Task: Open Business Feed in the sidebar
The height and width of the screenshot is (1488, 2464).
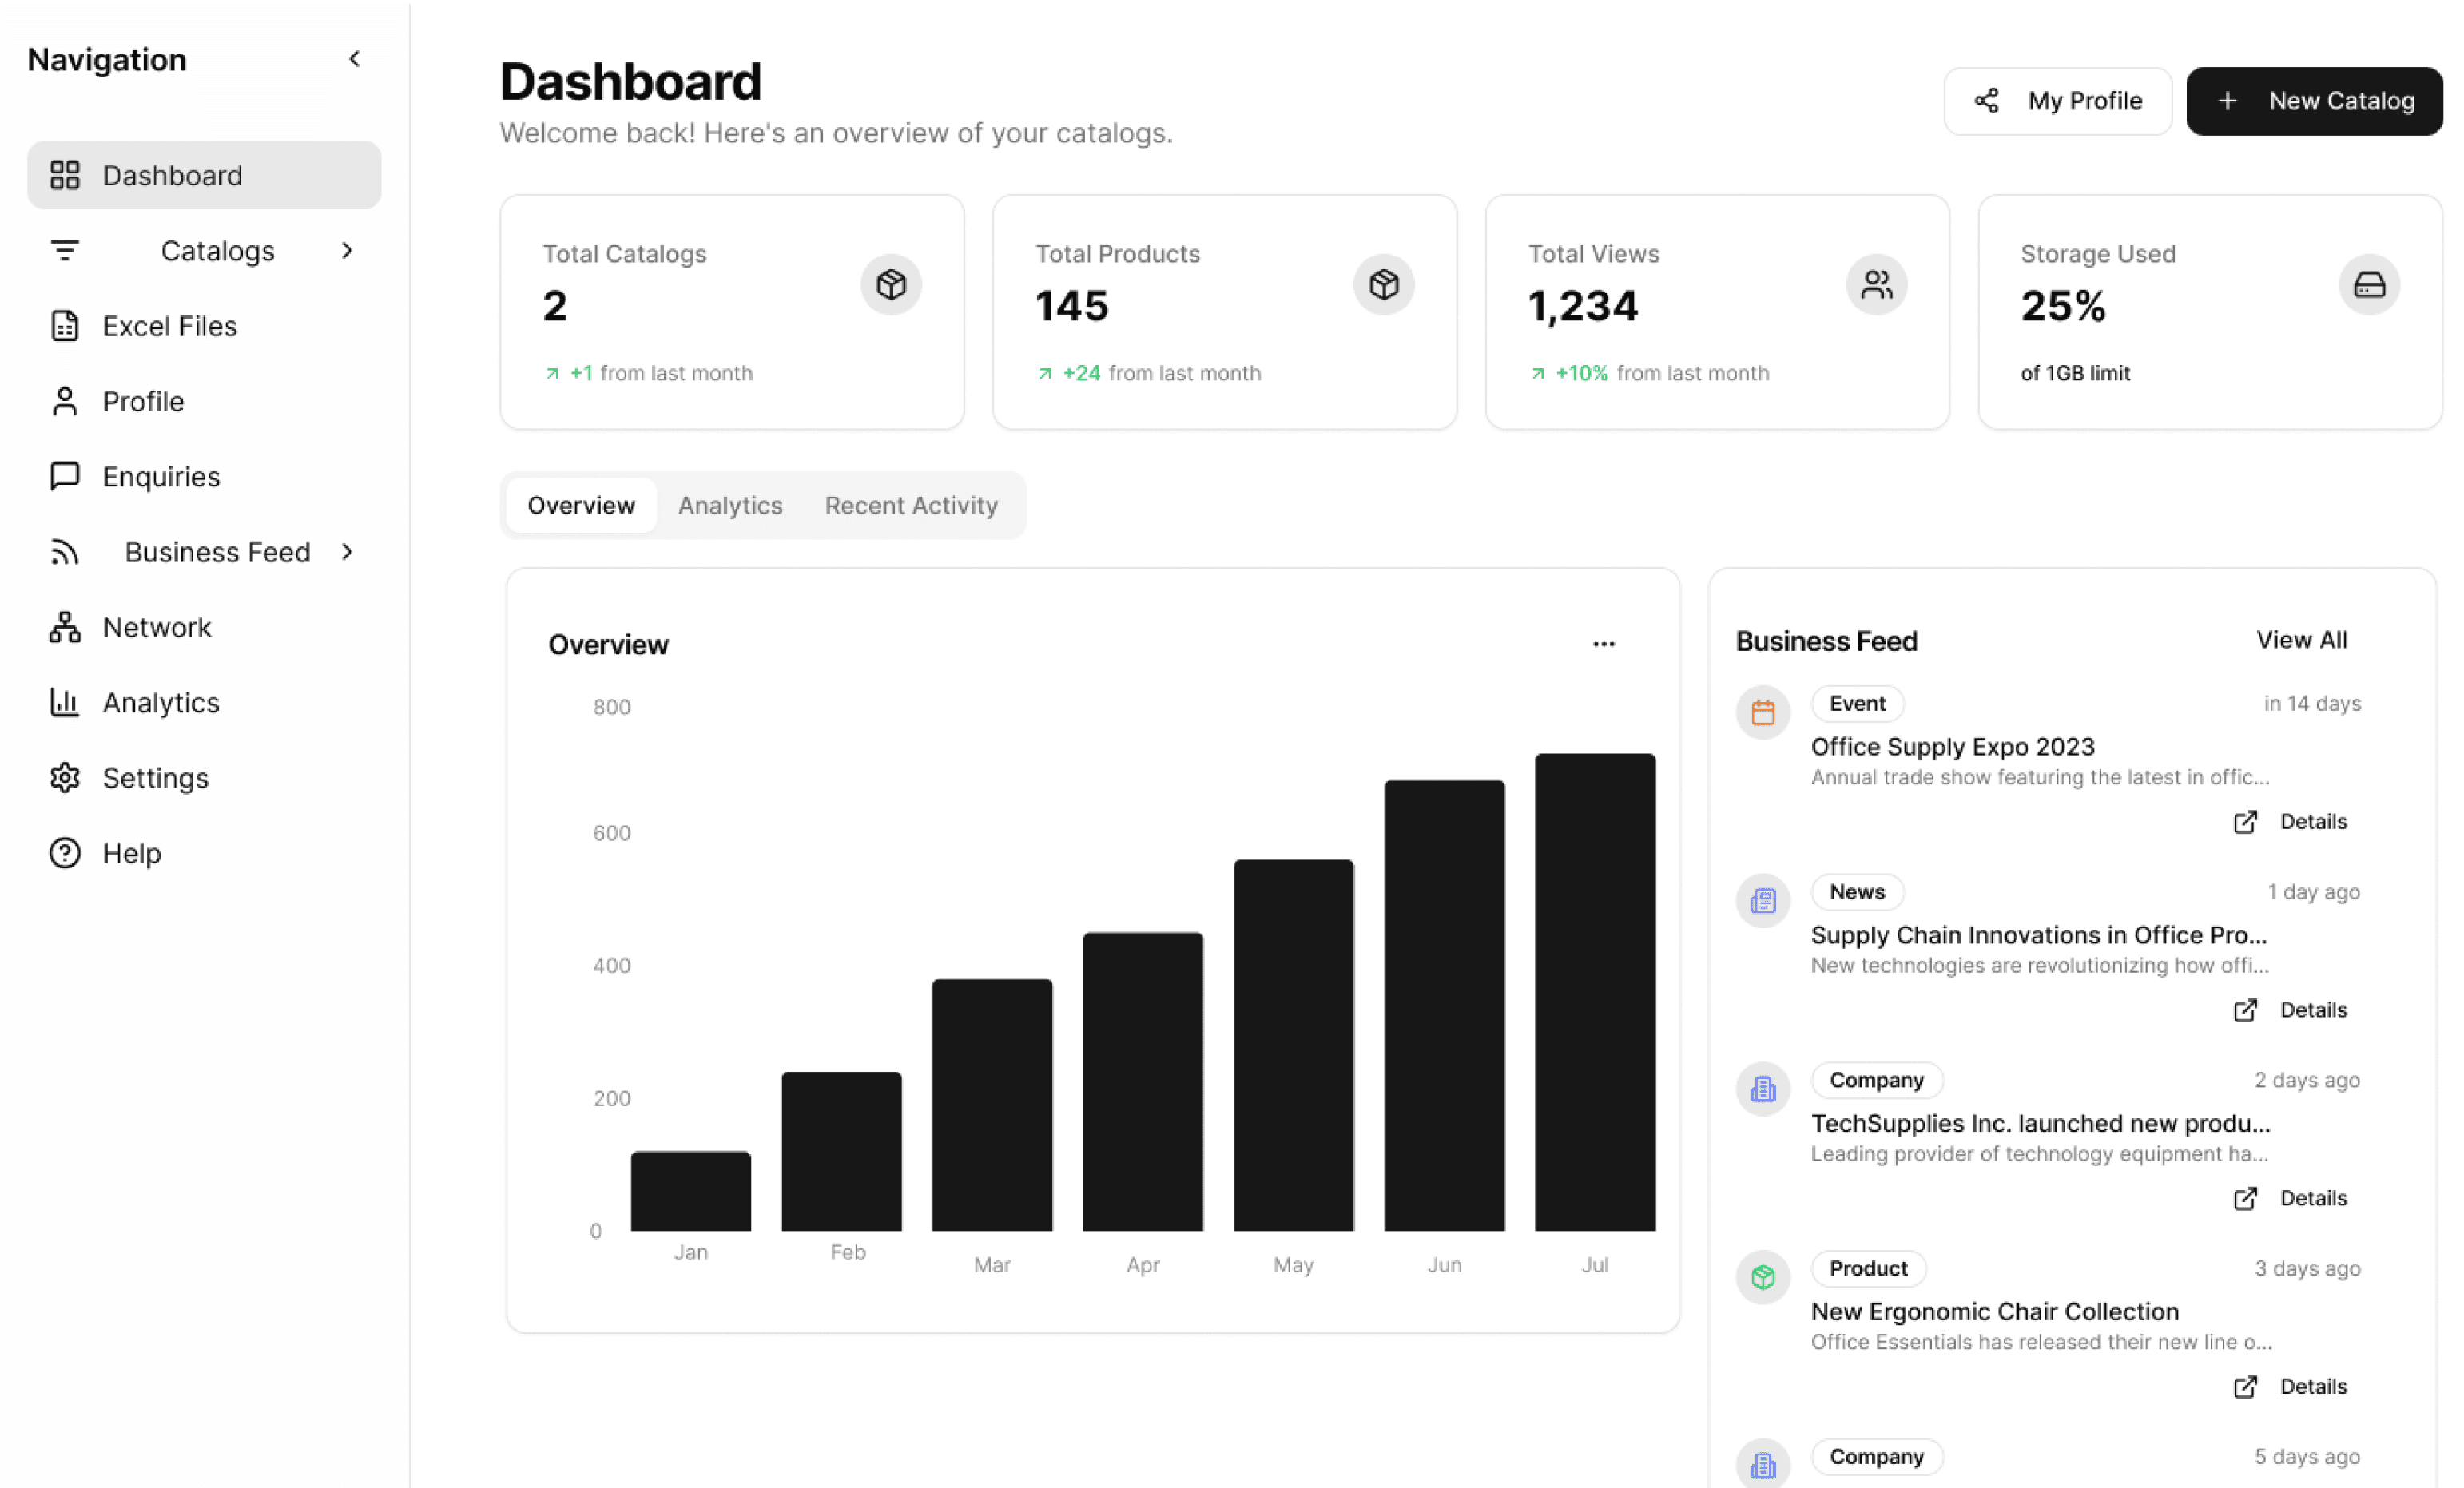Action: (204, 552)
